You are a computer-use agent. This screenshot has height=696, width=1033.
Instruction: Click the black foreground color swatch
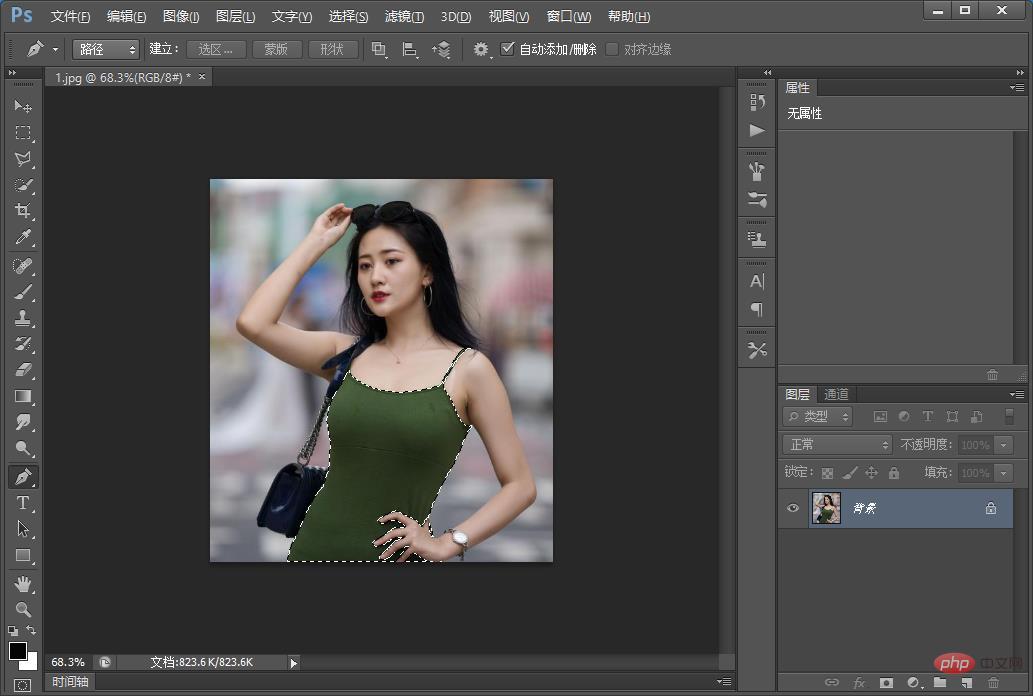(18, 651)
